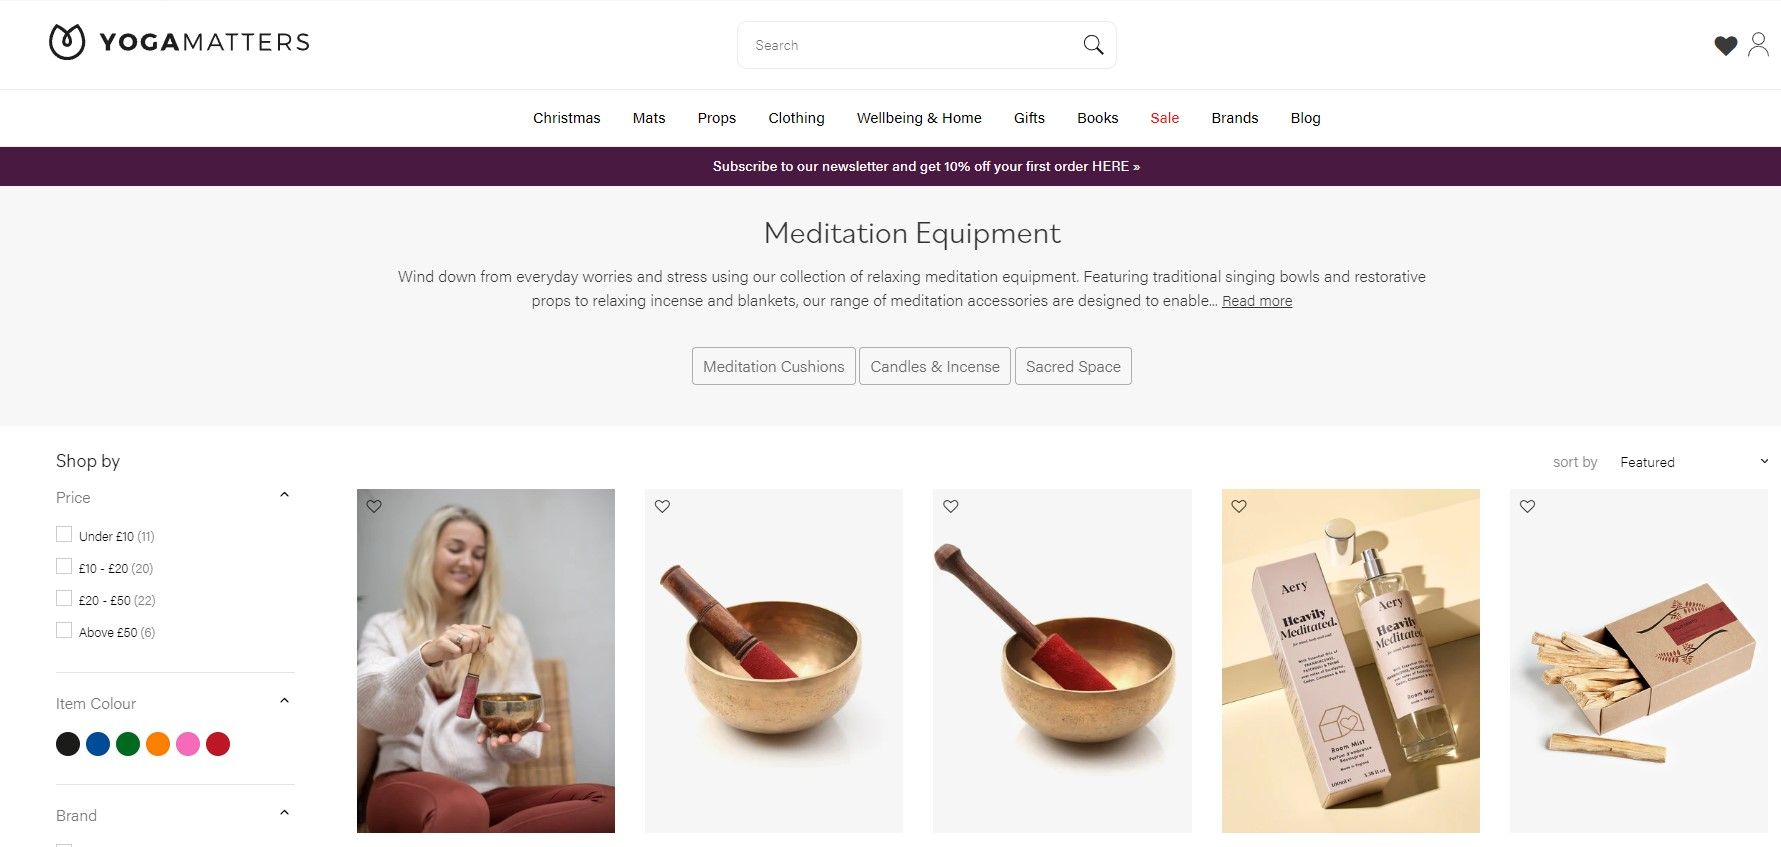Open the wishlist heart icon in header
1781x847 pixels.
[1725, 45]
